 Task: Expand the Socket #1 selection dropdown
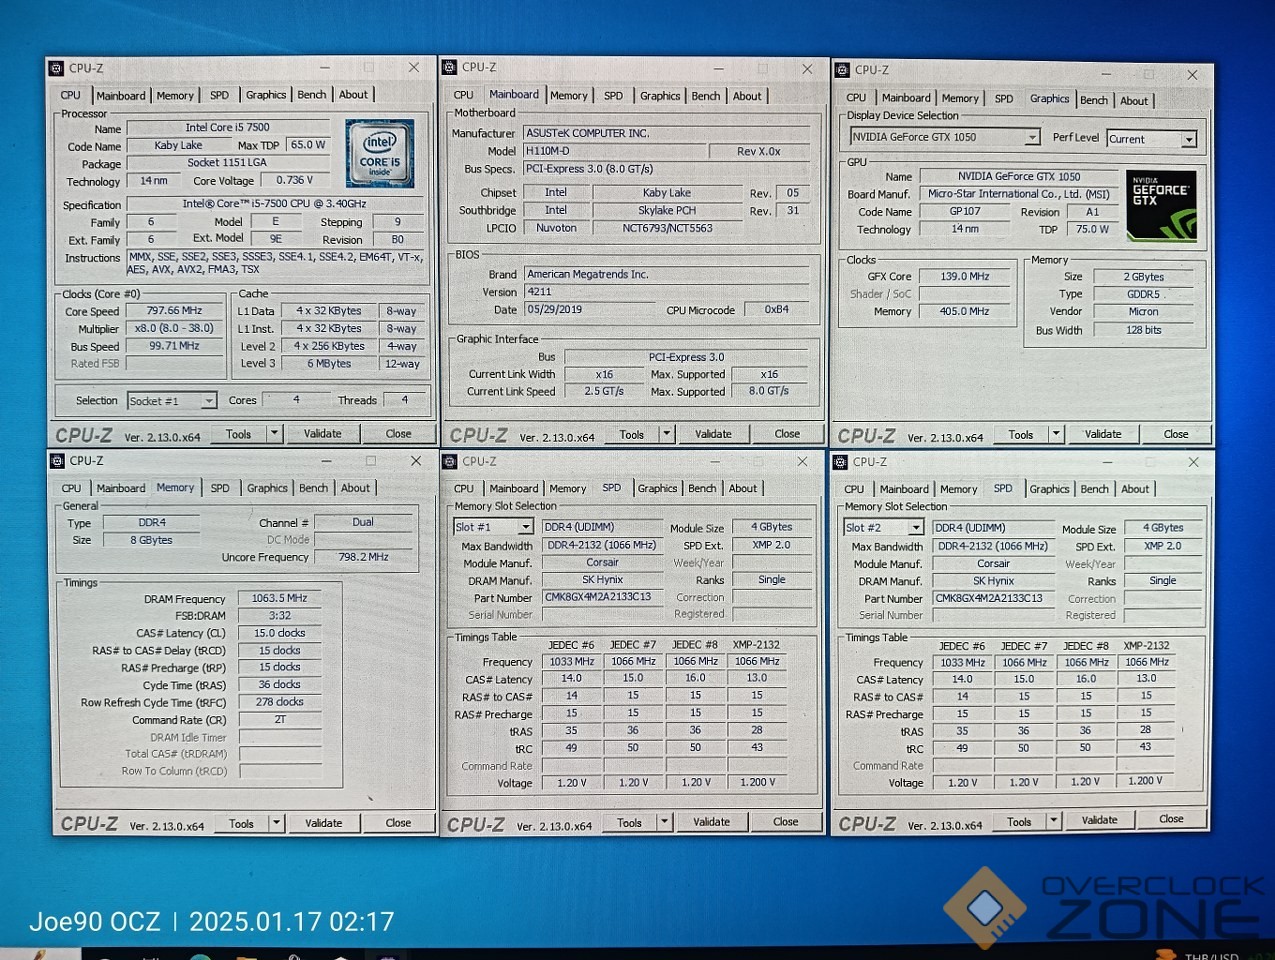coord(208,401)
